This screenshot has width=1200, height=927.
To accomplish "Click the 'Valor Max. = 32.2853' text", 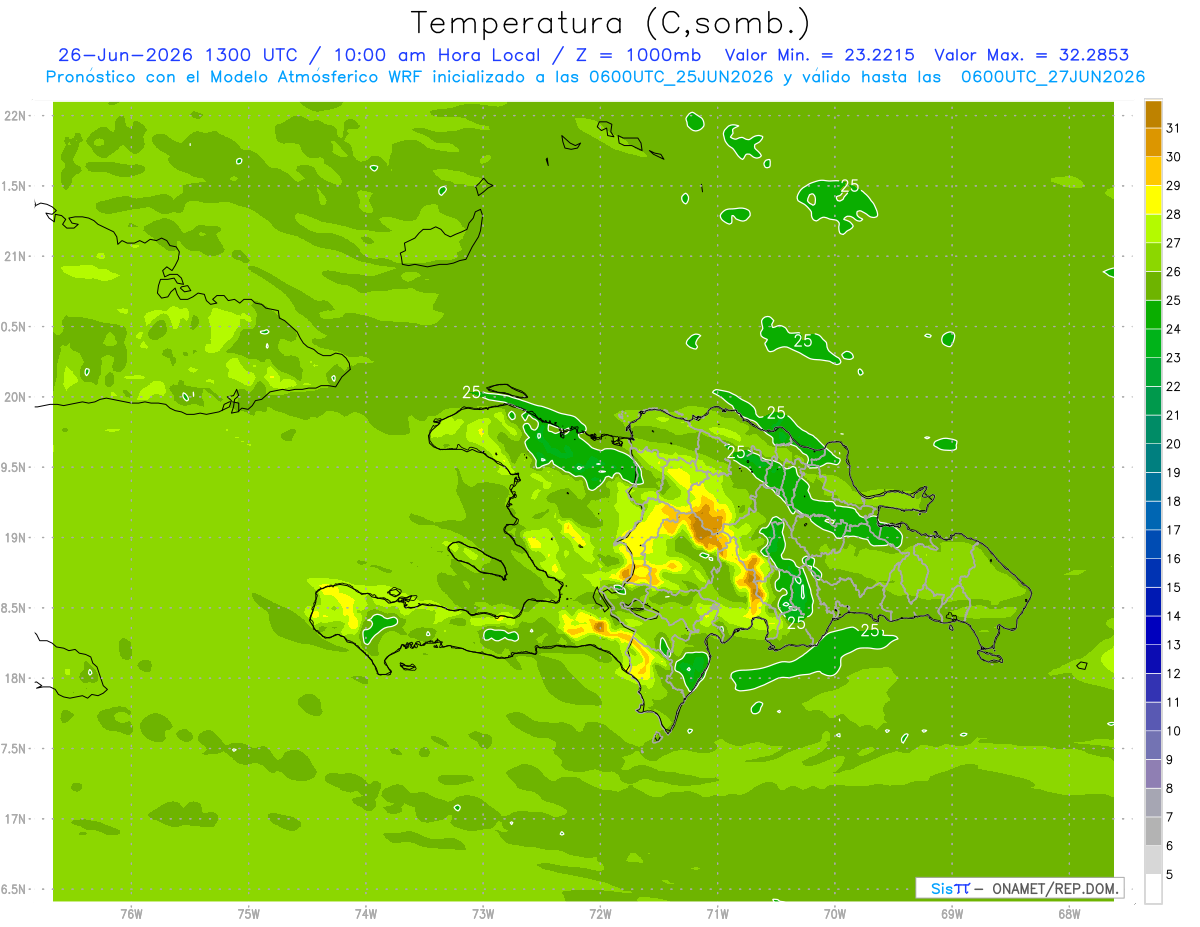I will tap(1032, 55).
